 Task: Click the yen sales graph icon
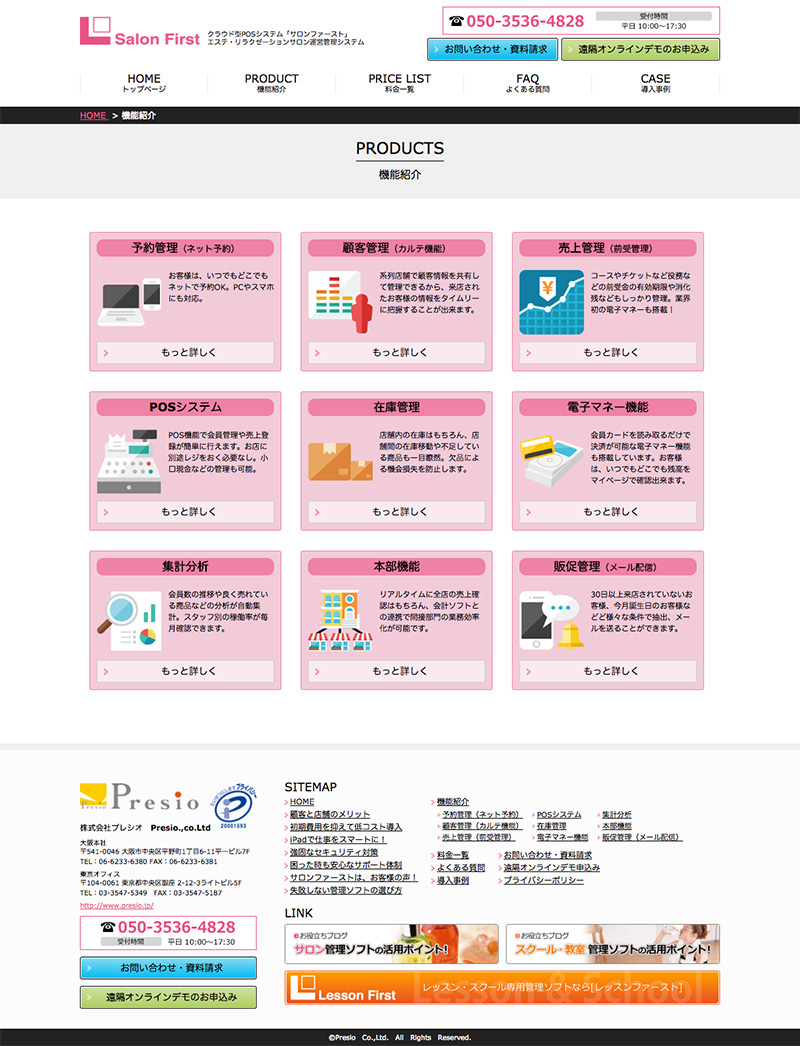551,302
